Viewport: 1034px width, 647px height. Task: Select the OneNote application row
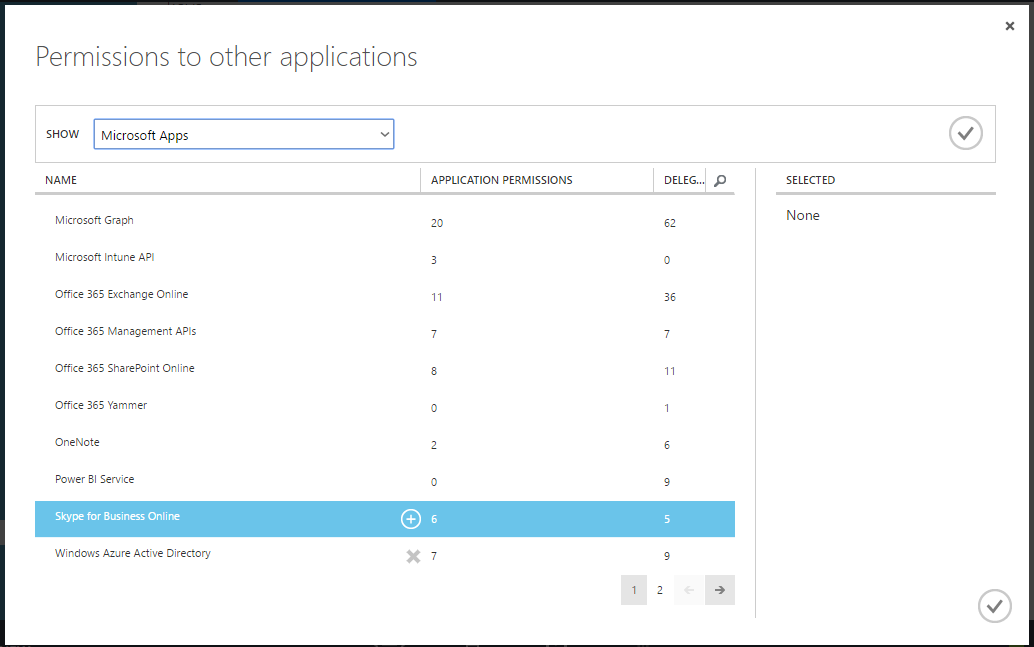pyautogui.click(x=384, y=444)
